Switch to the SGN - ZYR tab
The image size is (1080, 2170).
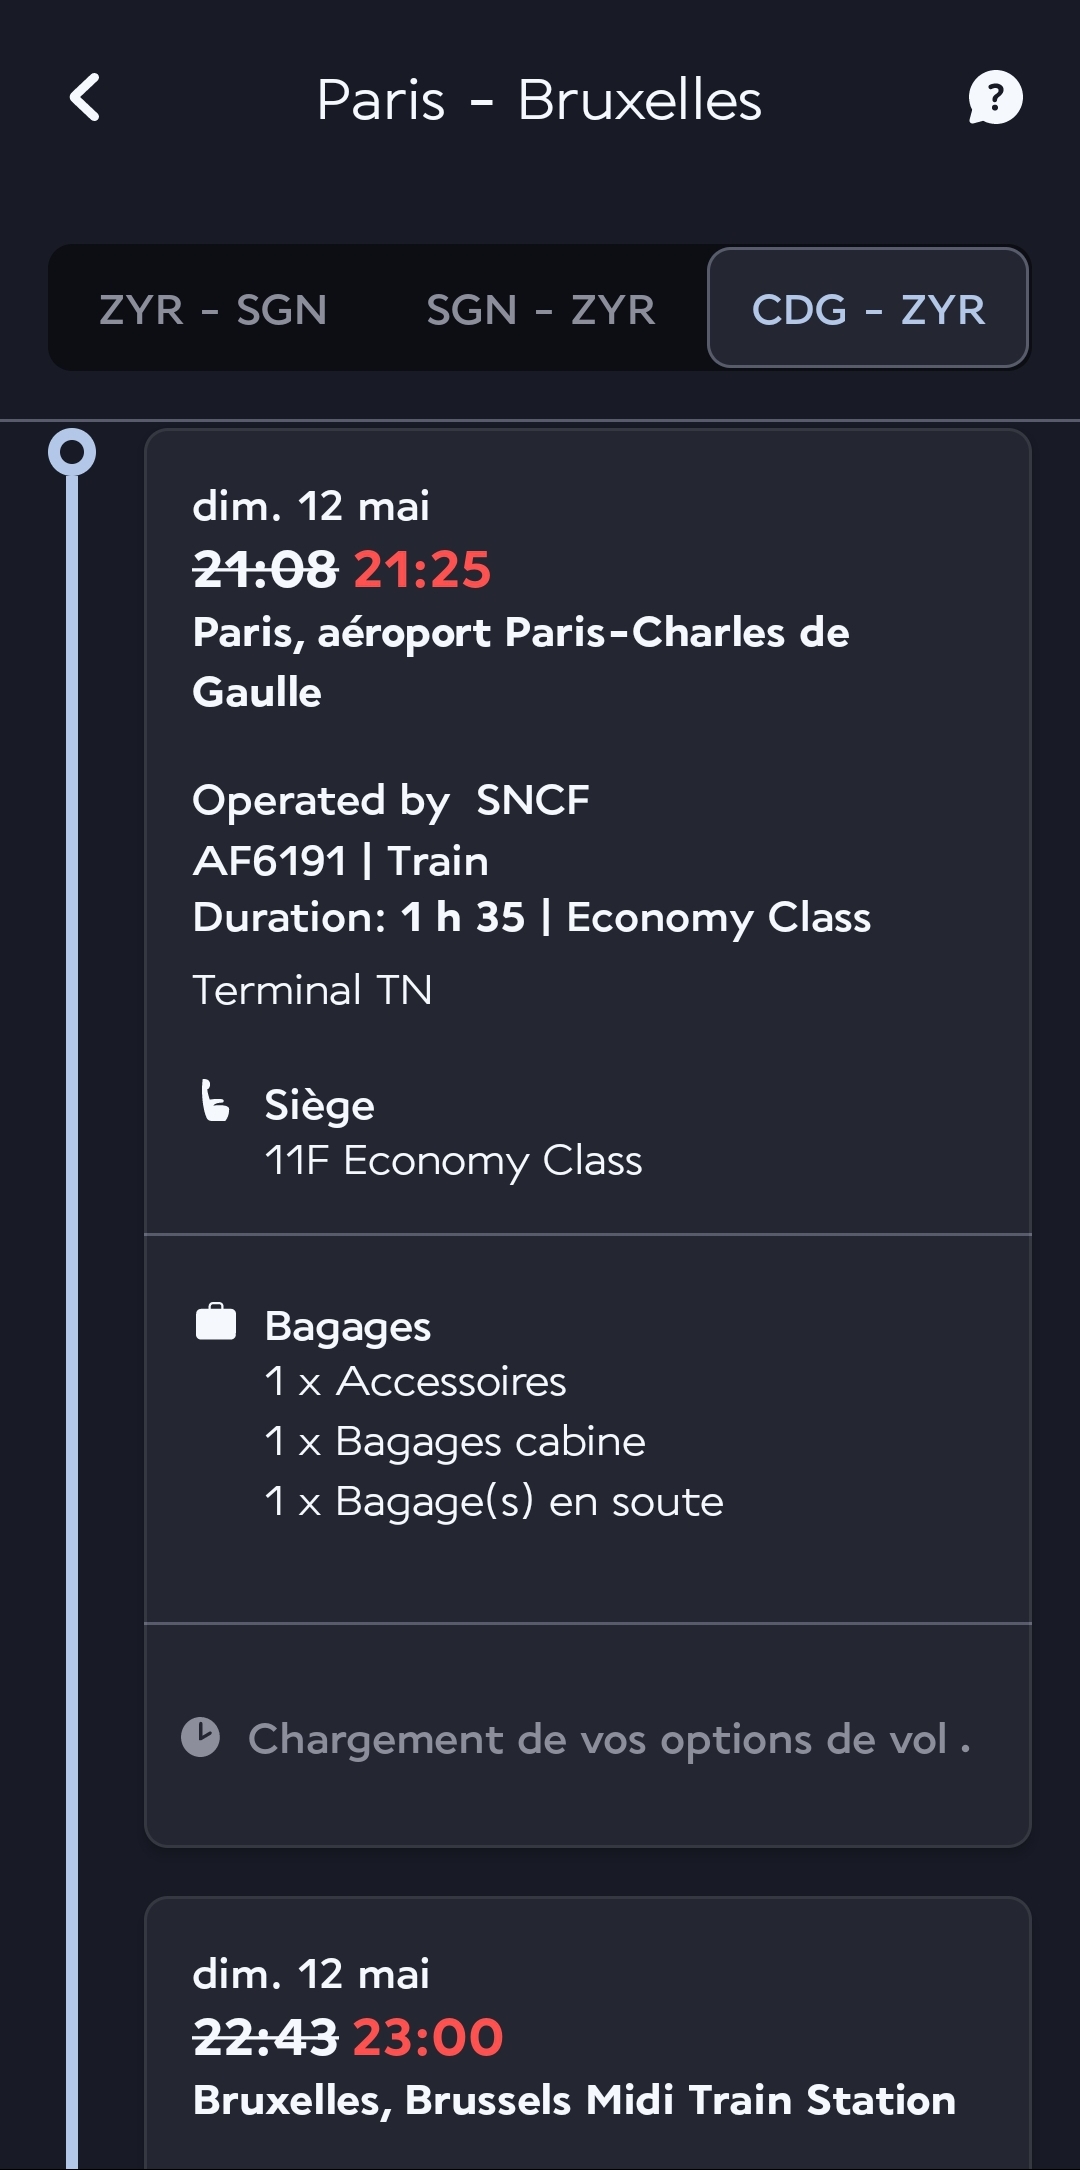[540, 310]
